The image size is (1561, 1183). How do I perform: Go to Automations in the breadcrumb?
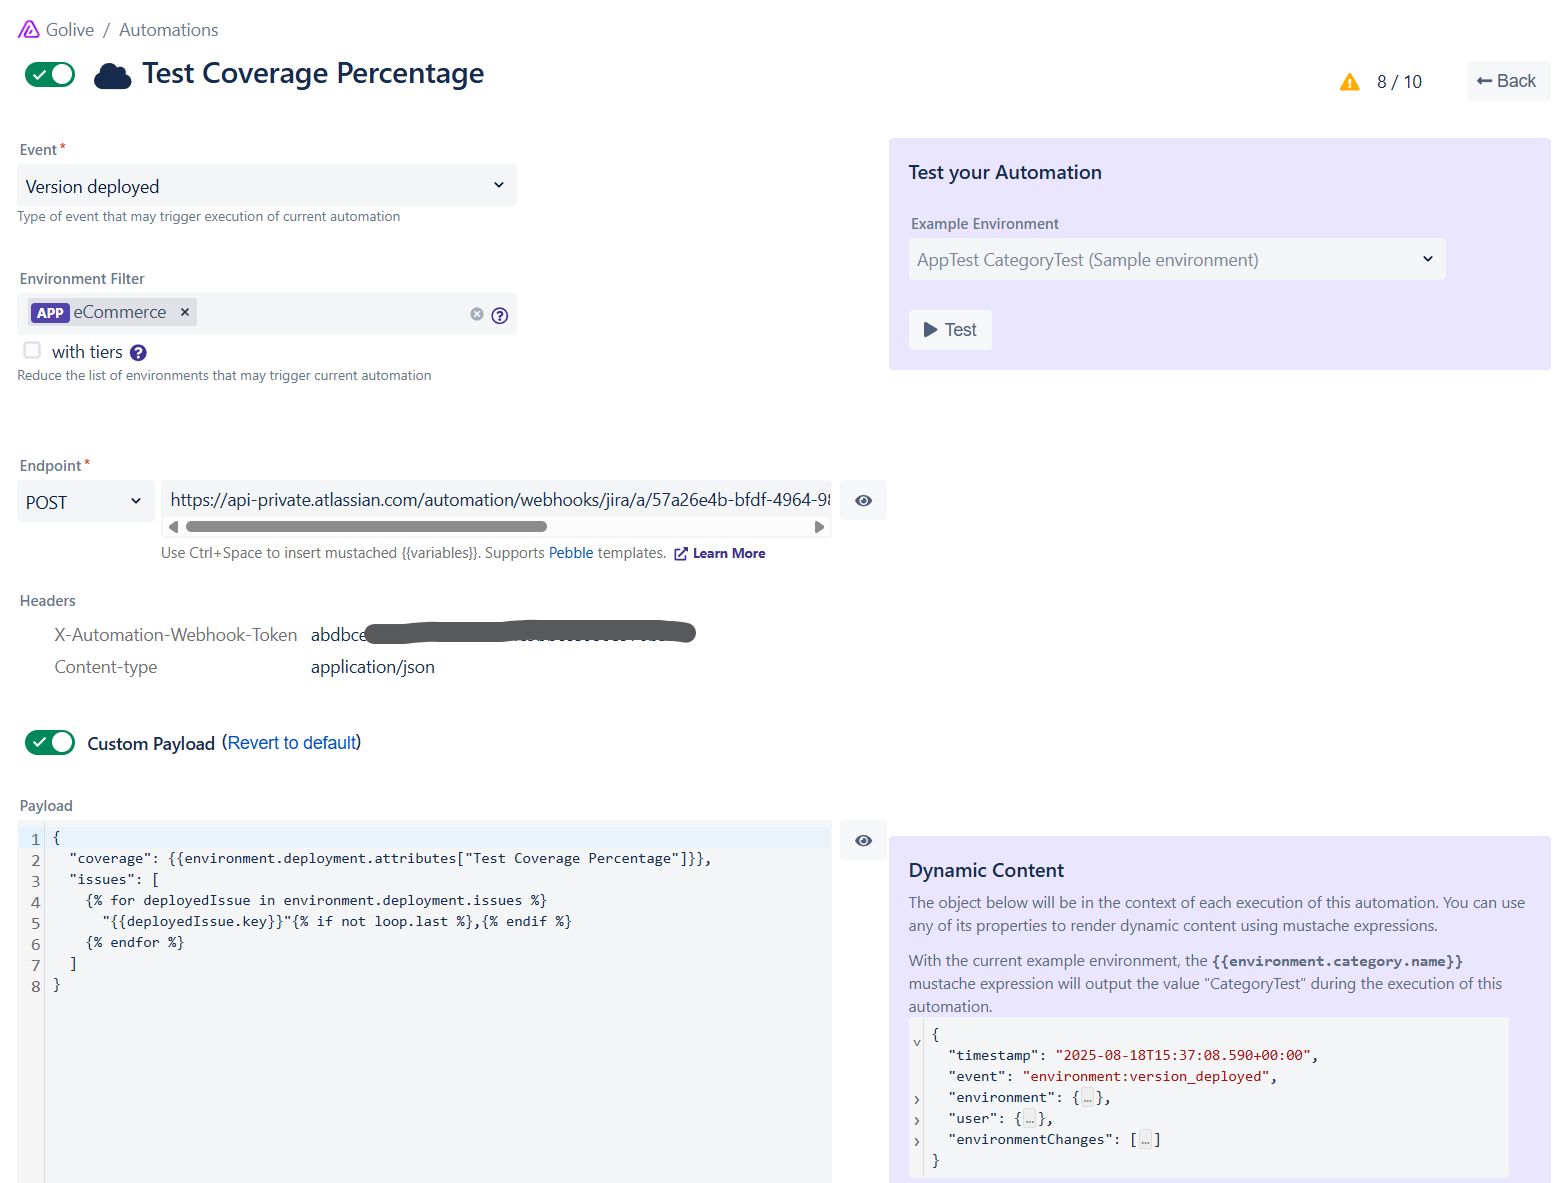[168, 30]
